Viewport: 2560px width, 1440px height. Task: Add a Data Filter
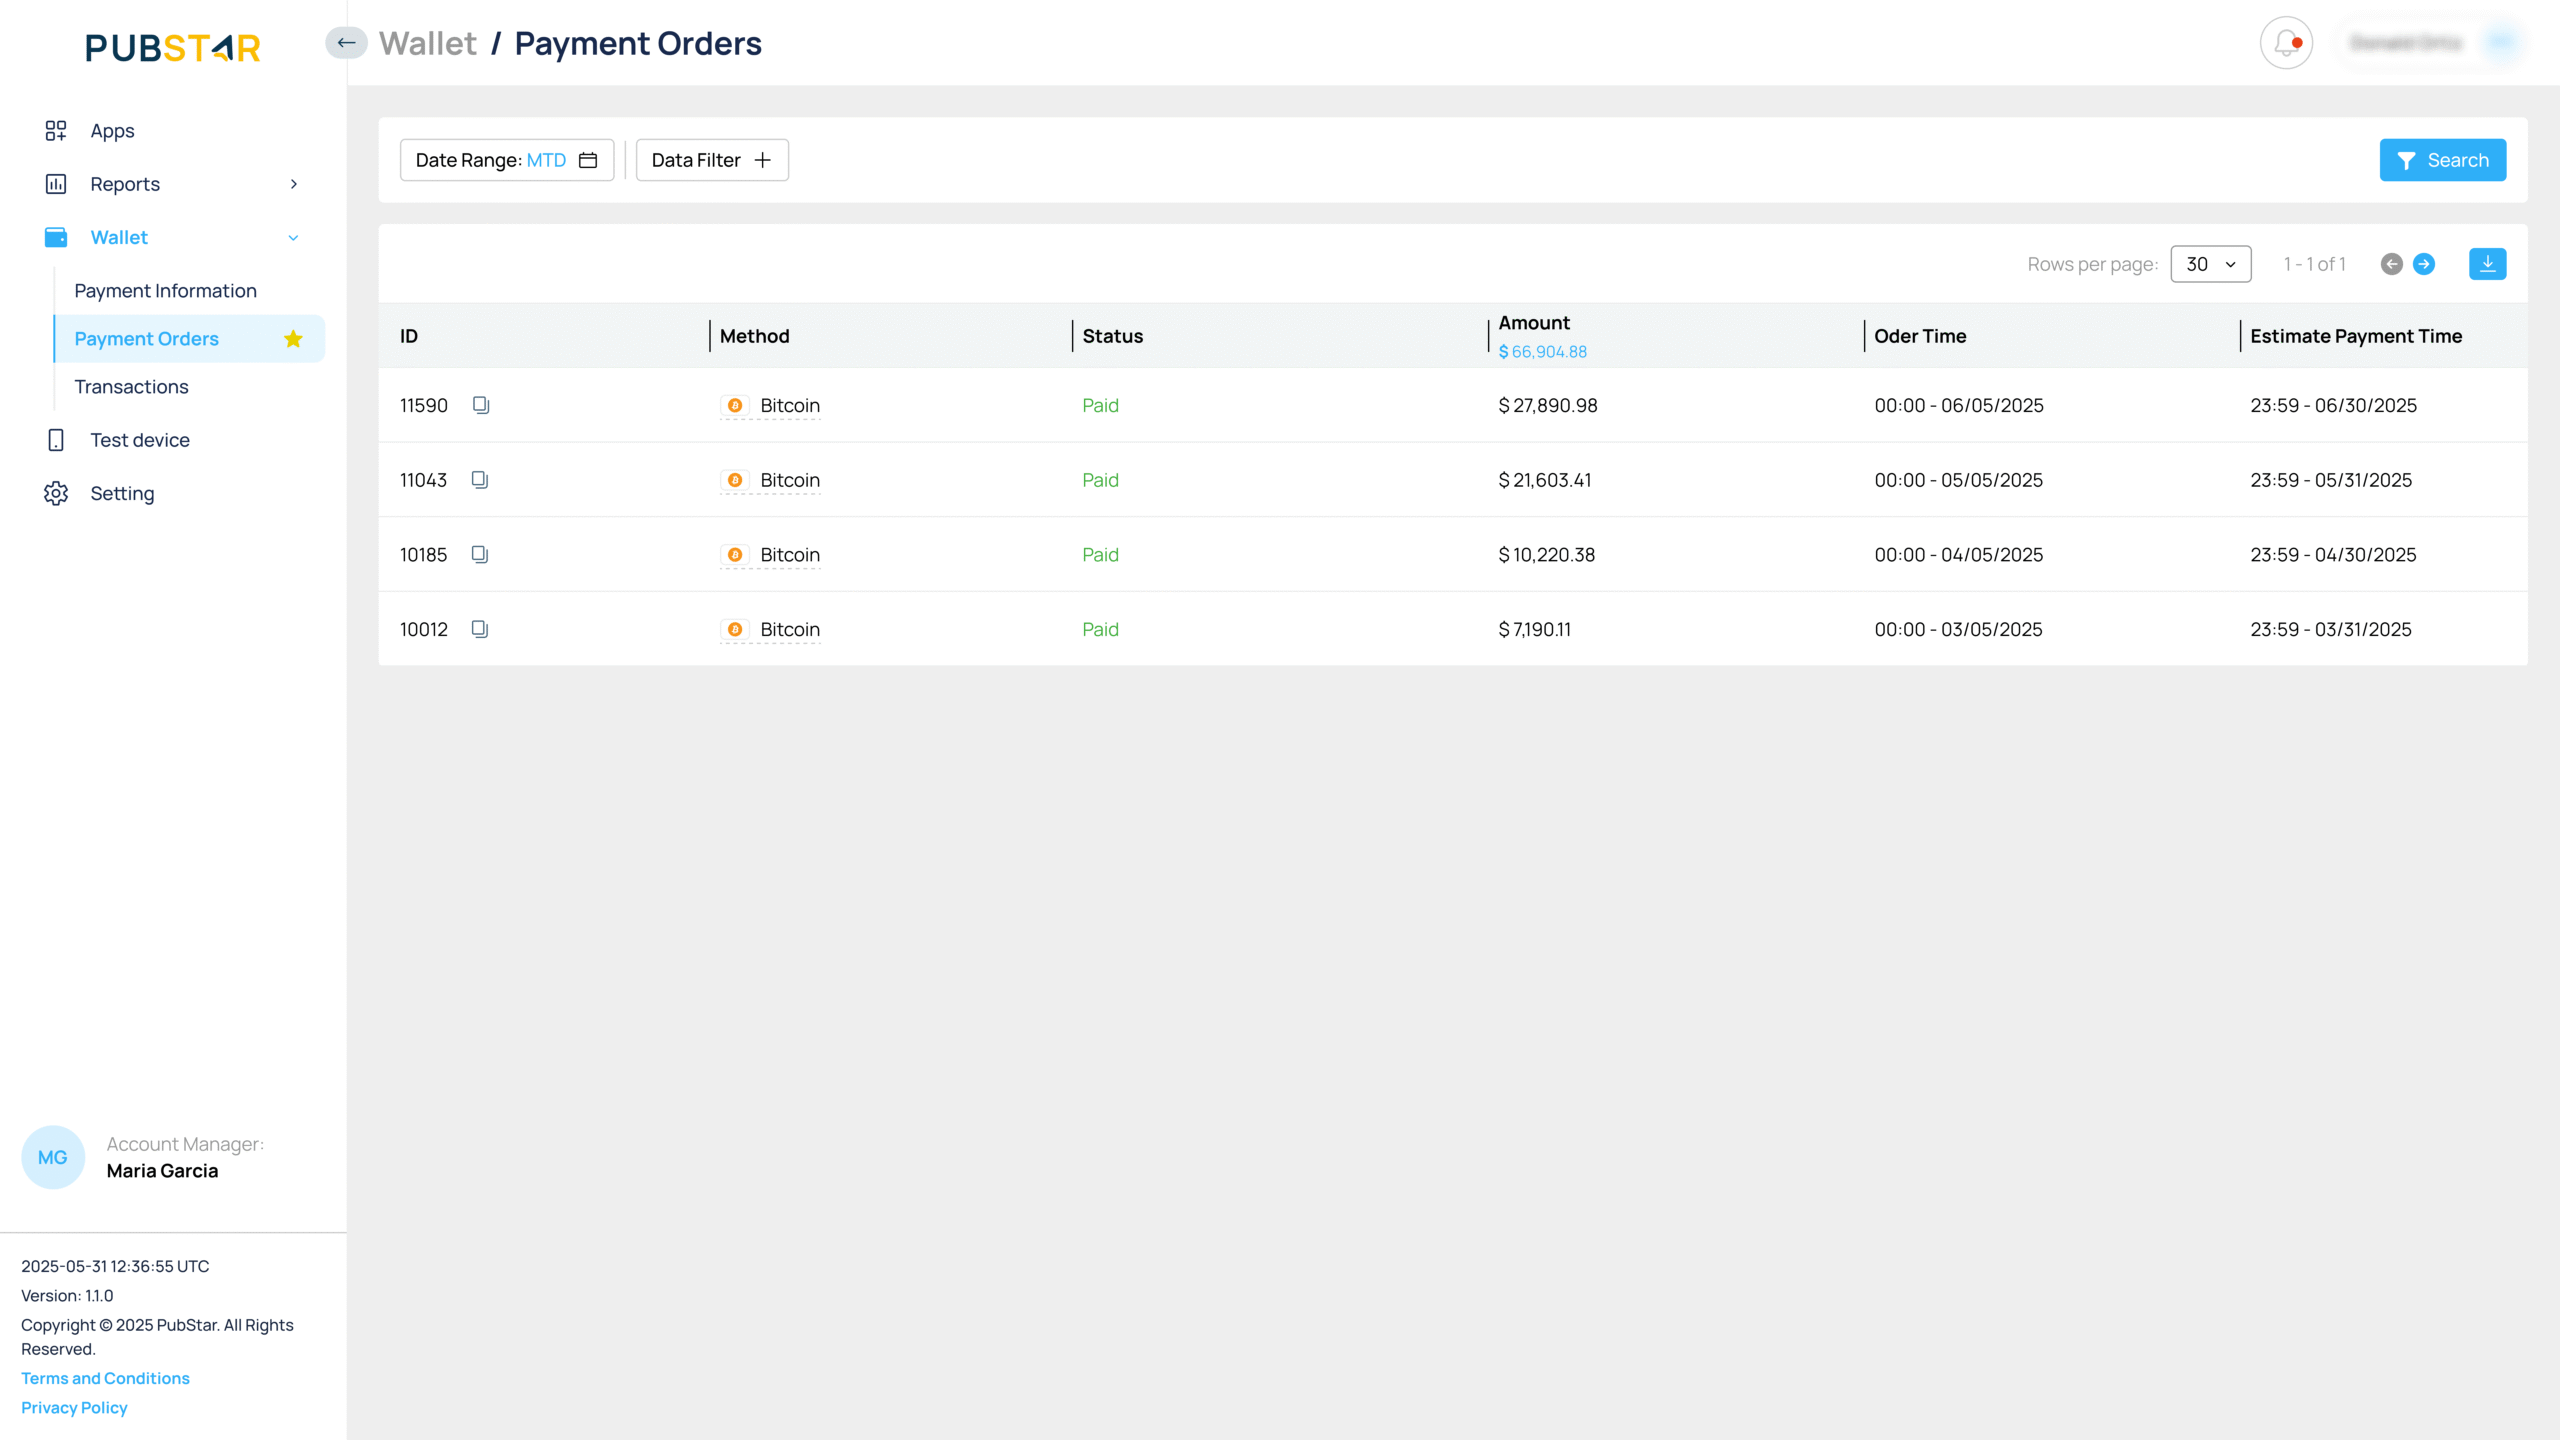tap(711, 160)
